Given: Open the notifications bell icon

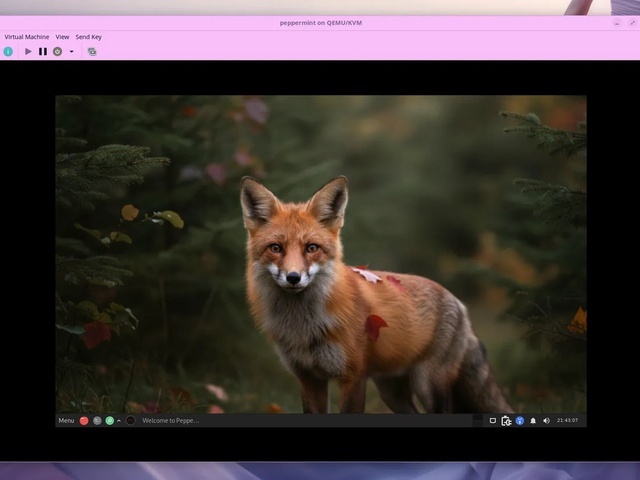Looking at the screenshot, I should (x=533, y=420).
